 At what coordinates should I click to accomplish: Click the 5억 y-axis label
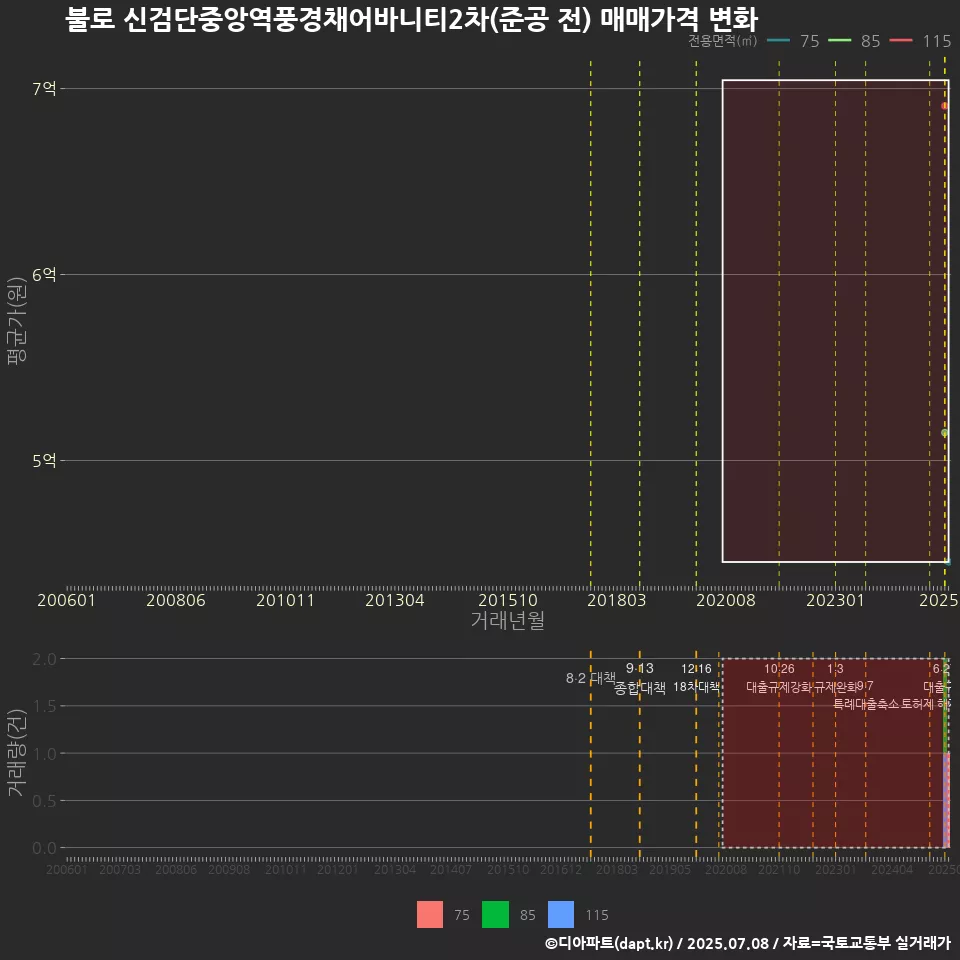pyautogui.click(x=44, y=460)
